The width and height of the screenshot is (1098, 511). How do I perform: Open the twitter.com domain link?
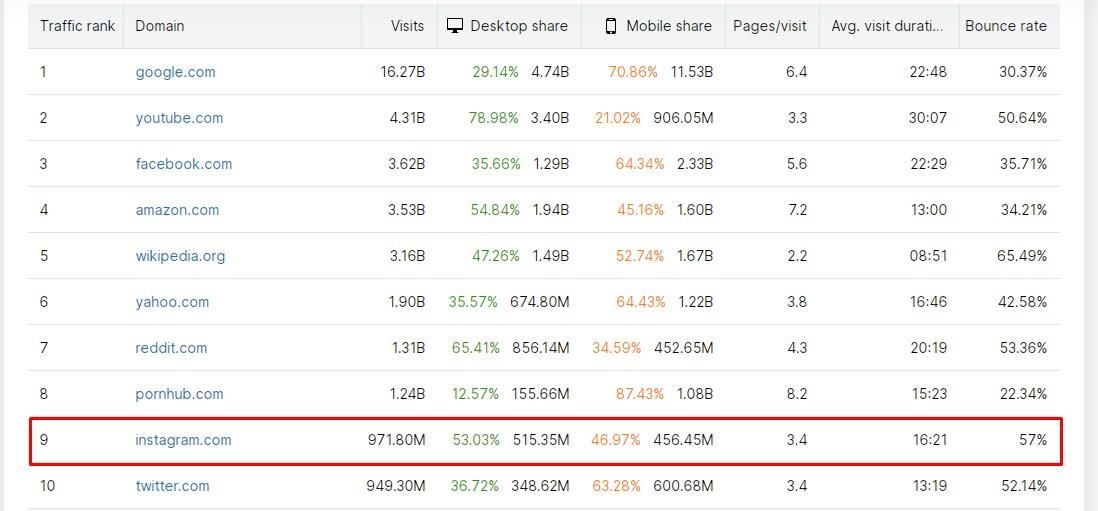coord(172,486)
